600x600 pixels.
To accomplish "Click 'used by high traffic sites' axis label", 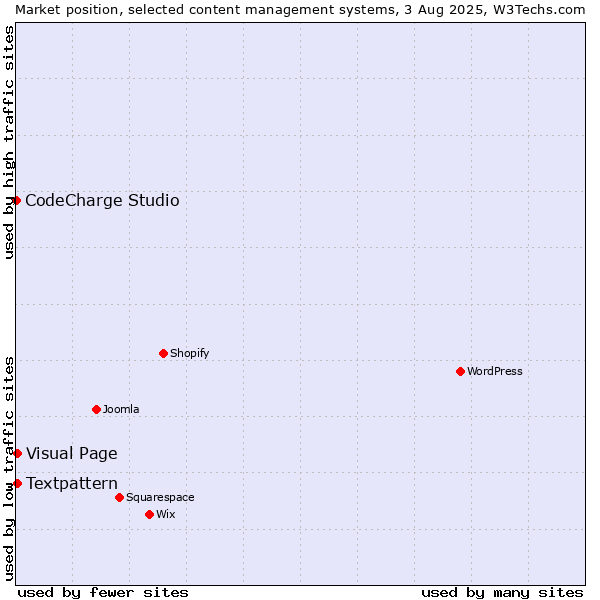I will pos(8,142).
